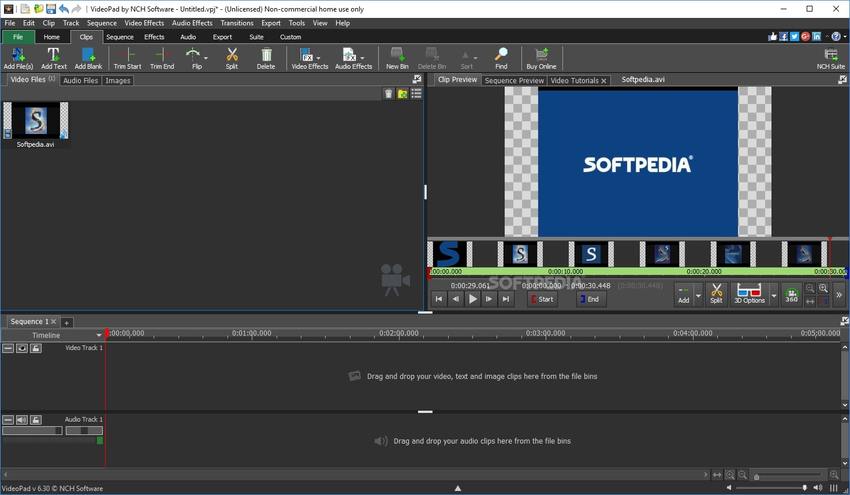Click the bin trash icon above file list
850x495 pixels.
point(389,94)
